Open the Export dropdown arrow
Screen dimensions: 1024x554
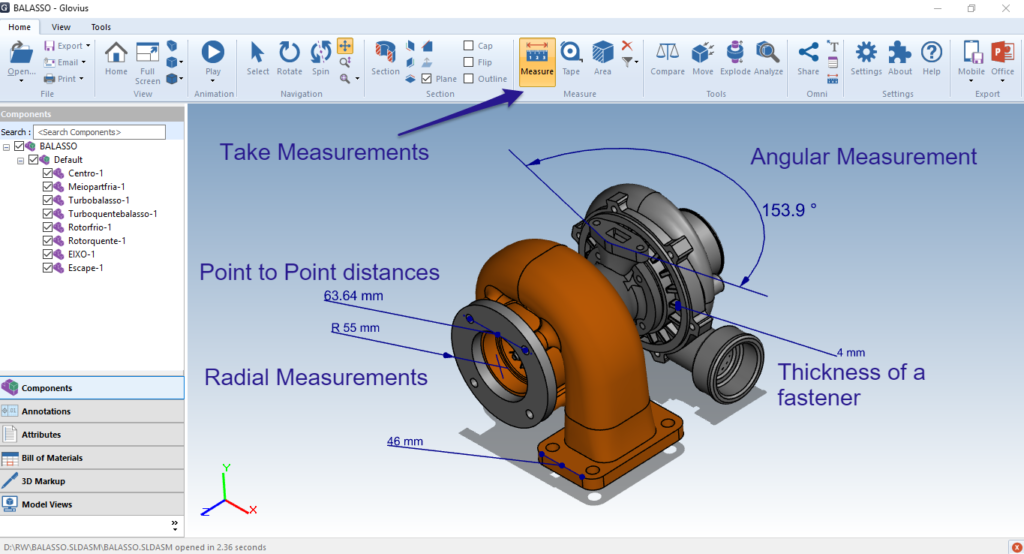(x=88, y=46)
